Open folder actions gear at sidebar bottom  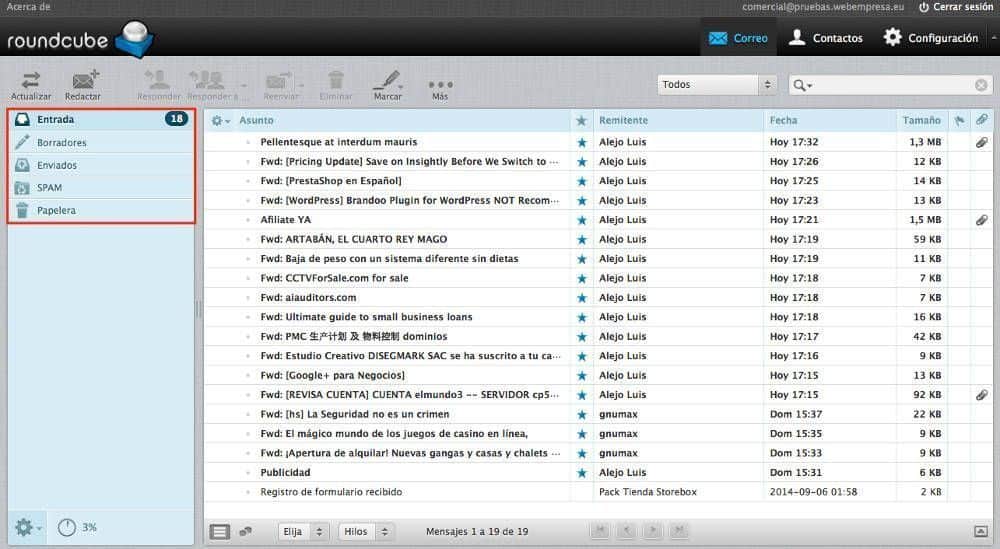[27, 527]
